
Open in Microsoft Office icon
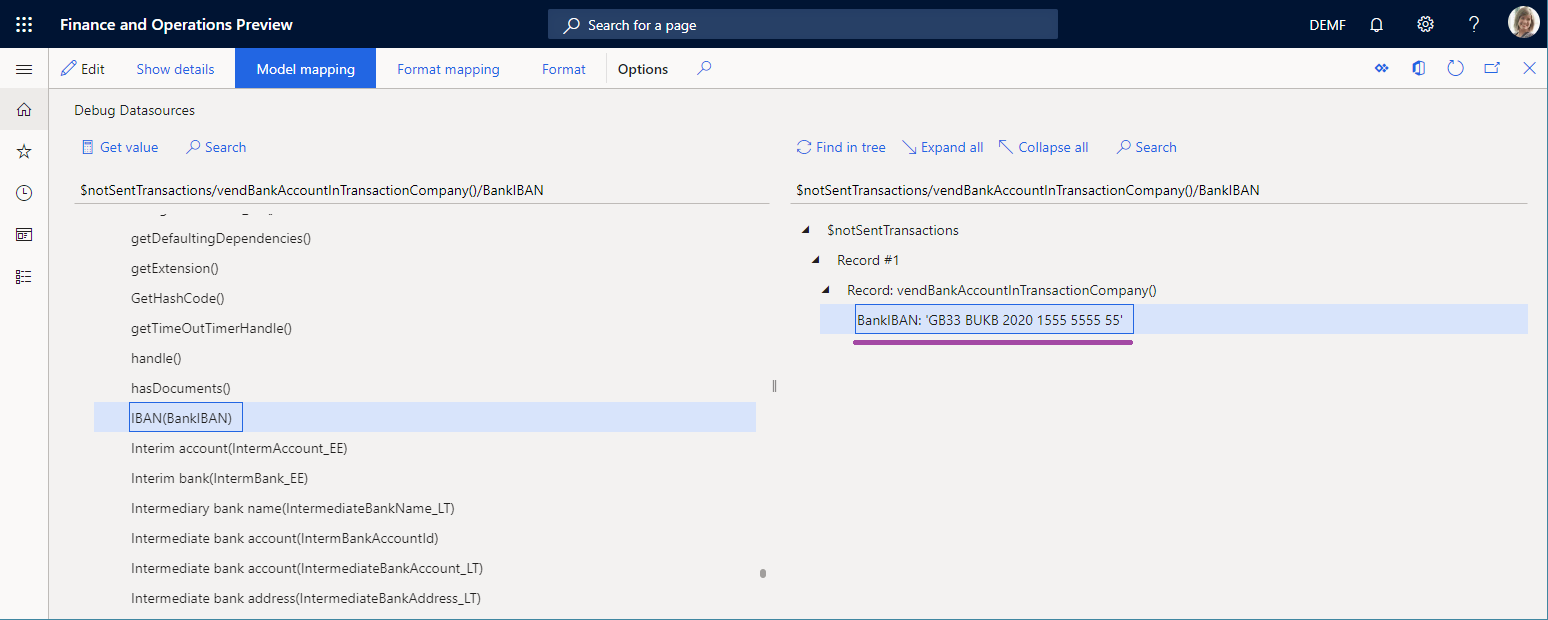(x=1418, y=69)
